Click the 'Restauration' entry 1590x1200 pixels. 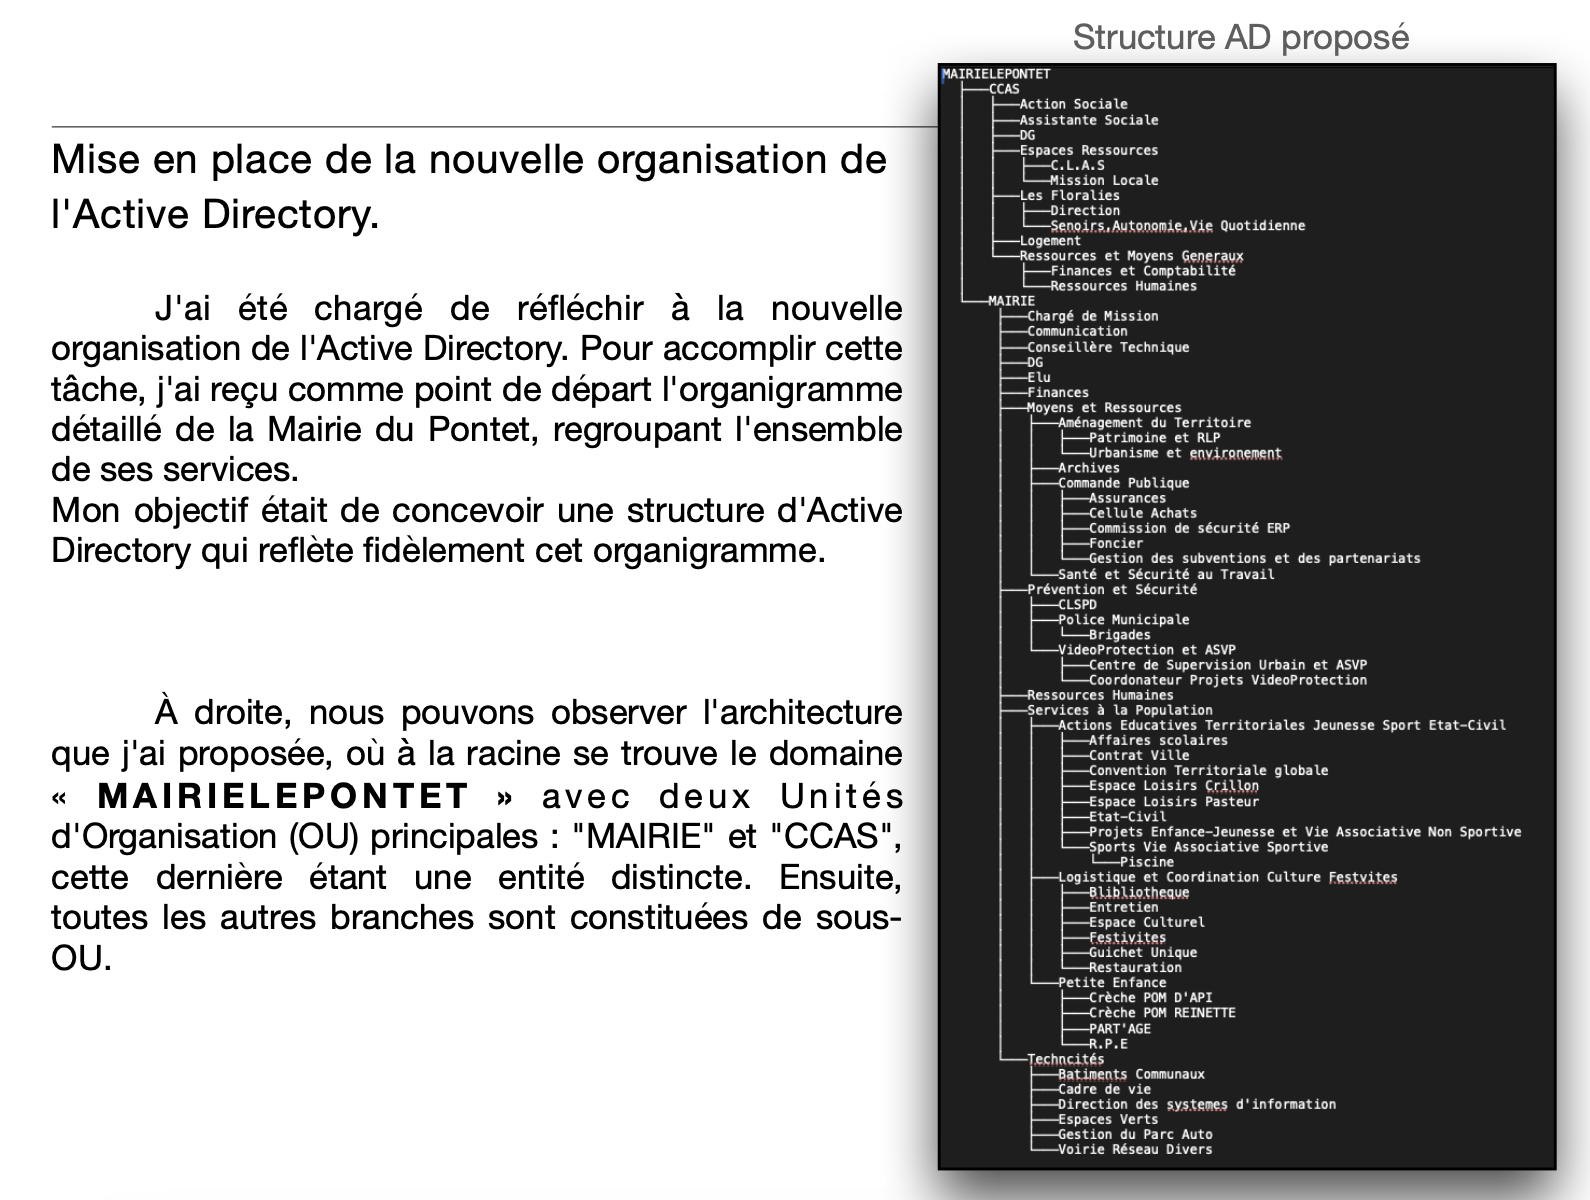1135,968
